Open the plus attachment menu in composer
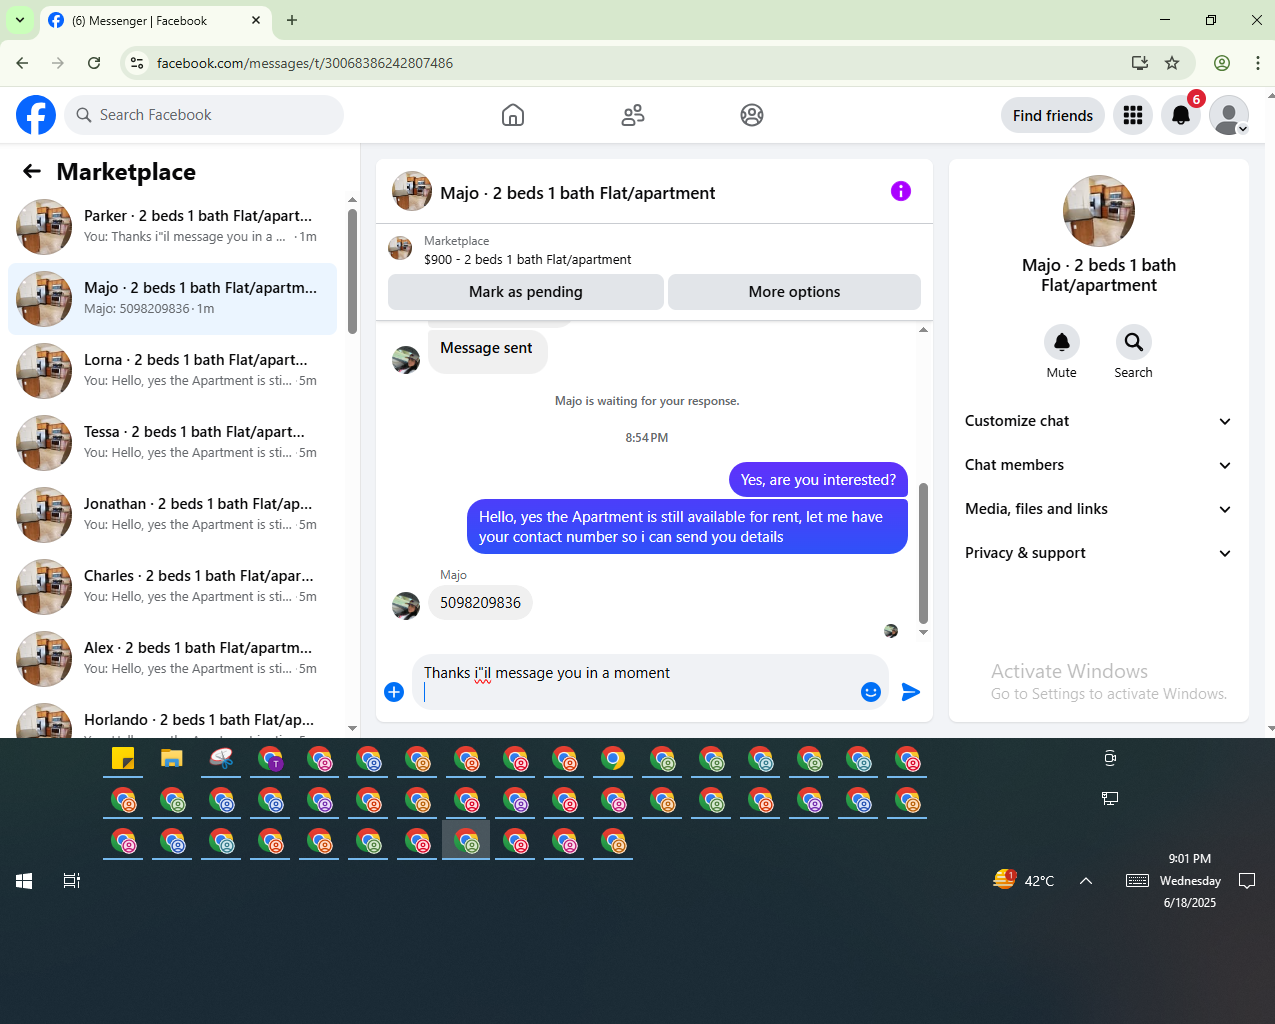This screenshot has width=1275, height=1024. (394, 692)
